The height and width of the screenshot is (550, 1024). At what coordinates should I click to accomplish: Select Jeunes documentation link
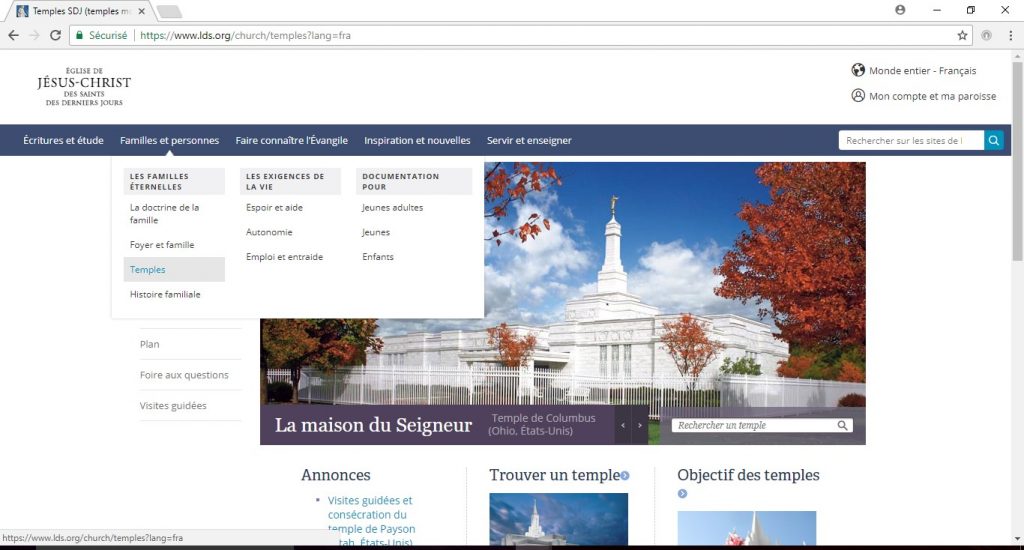[x=376, y=233]
